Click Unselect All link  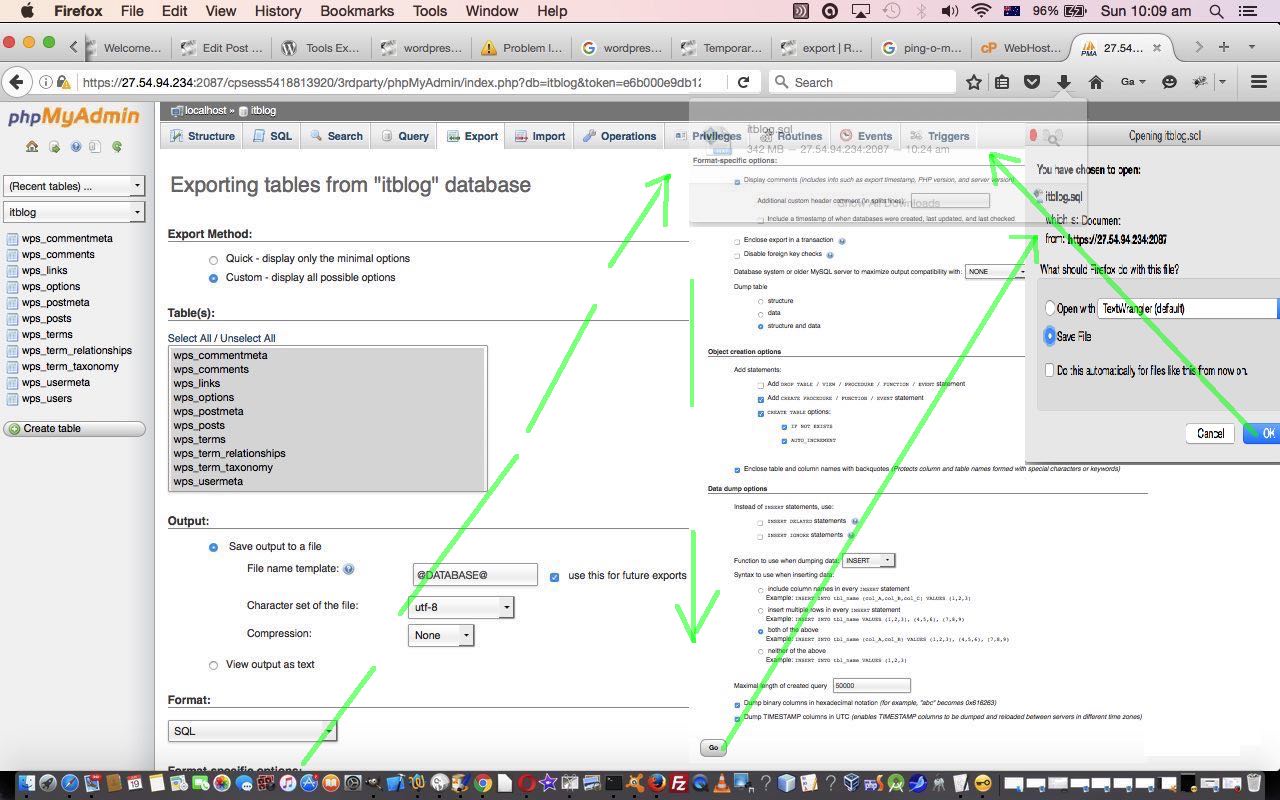[x=248, y=339]
